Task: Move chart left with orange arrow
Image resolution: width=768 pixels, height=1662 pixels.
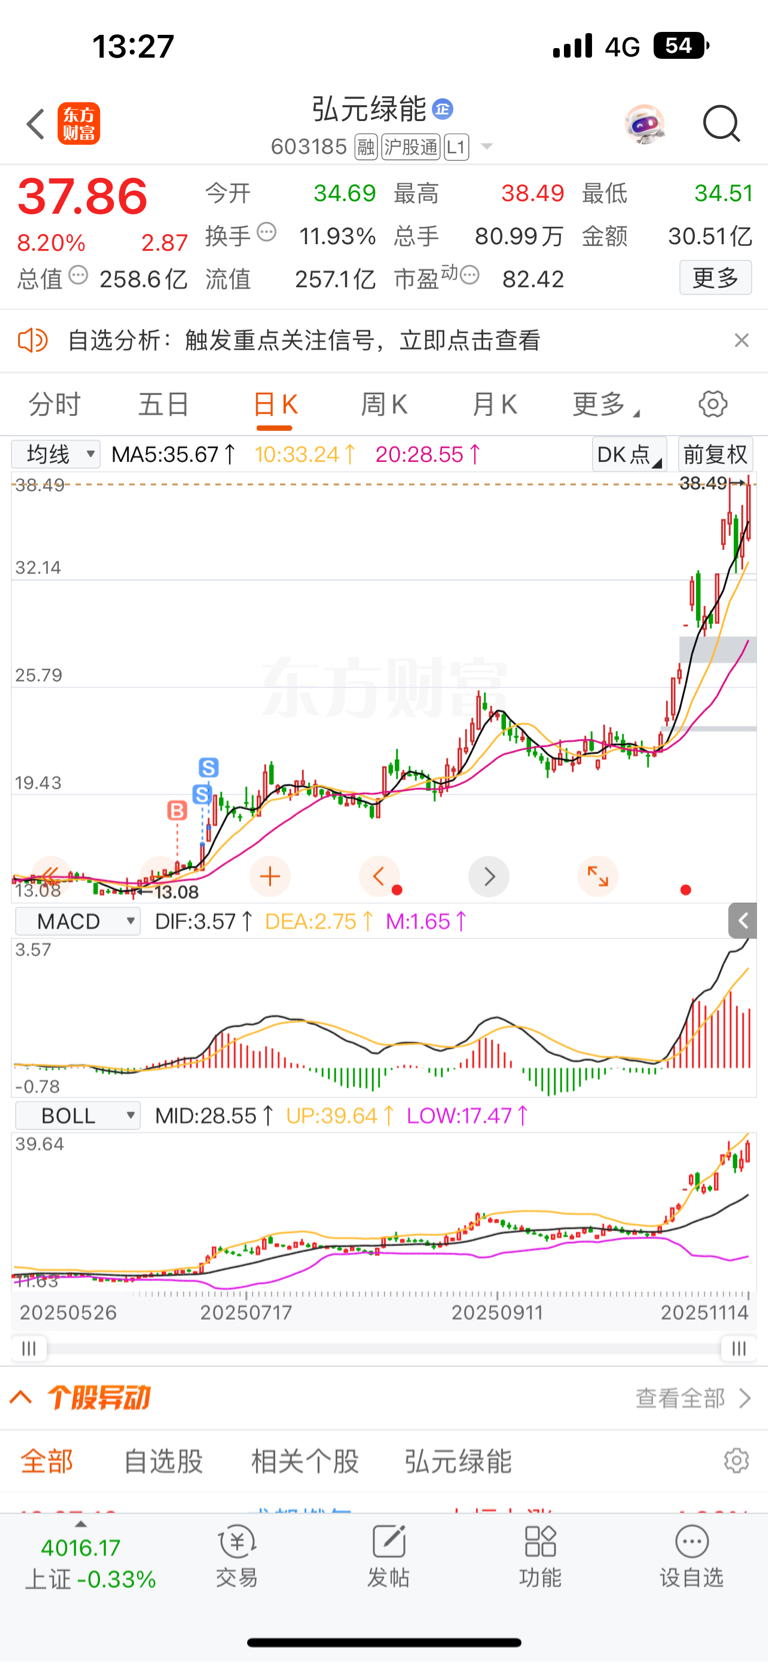Action: [x=379, y=877]
